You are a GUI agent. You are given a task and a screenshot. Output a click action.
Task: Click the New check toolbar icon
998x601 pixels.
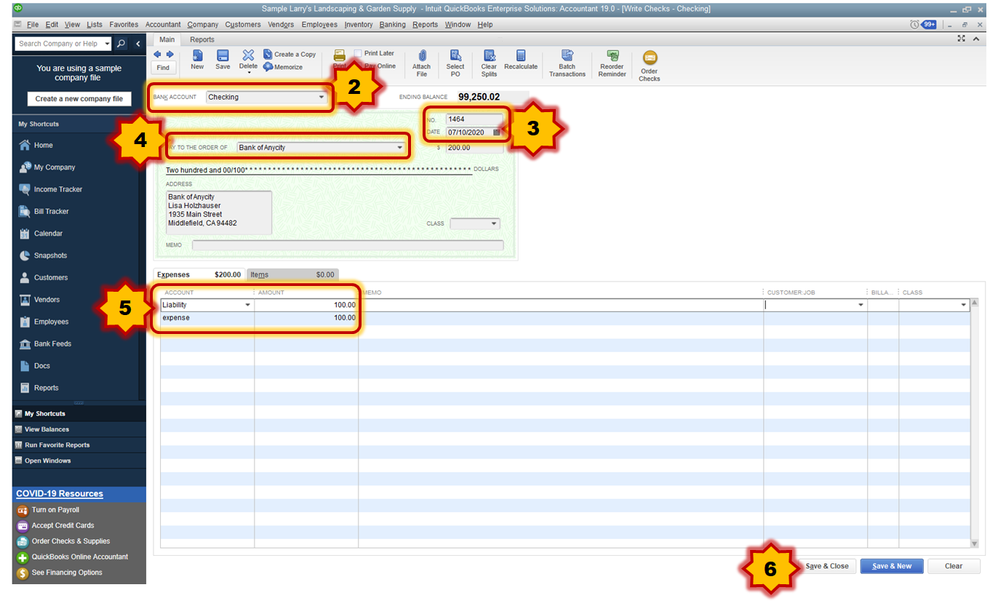[197, 55]
